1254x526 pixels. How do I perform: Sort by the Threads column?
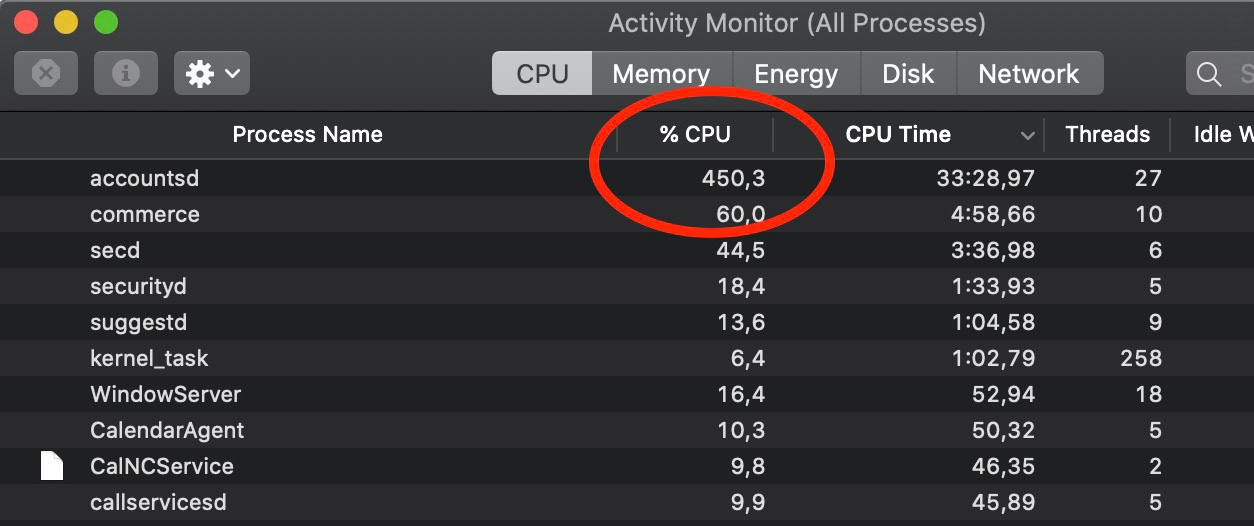coord(1107,135)
